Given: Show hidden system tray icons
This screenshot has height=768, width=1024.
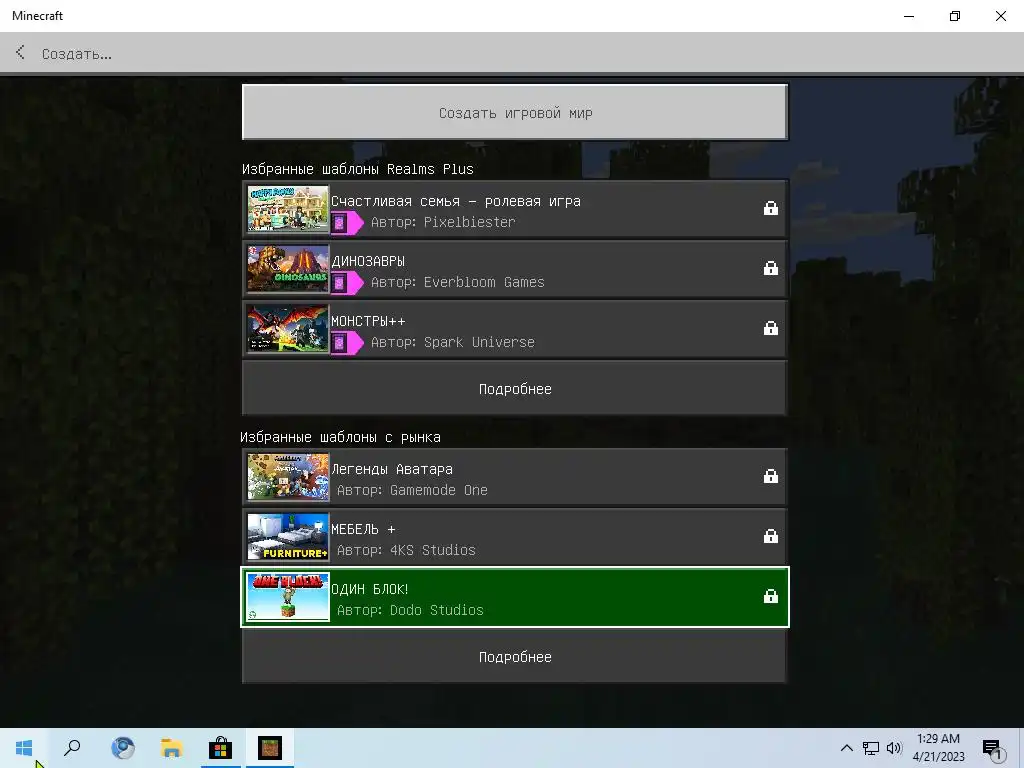Looking at the screenshot, I should click(x=846, y=748).
